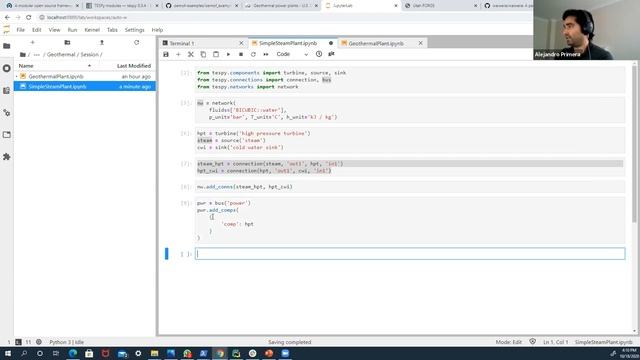Image resolution: width=640 pixels, height=360 pixels.
Task: Restart the kernel and run all cells
Action: tap(266, 54)
